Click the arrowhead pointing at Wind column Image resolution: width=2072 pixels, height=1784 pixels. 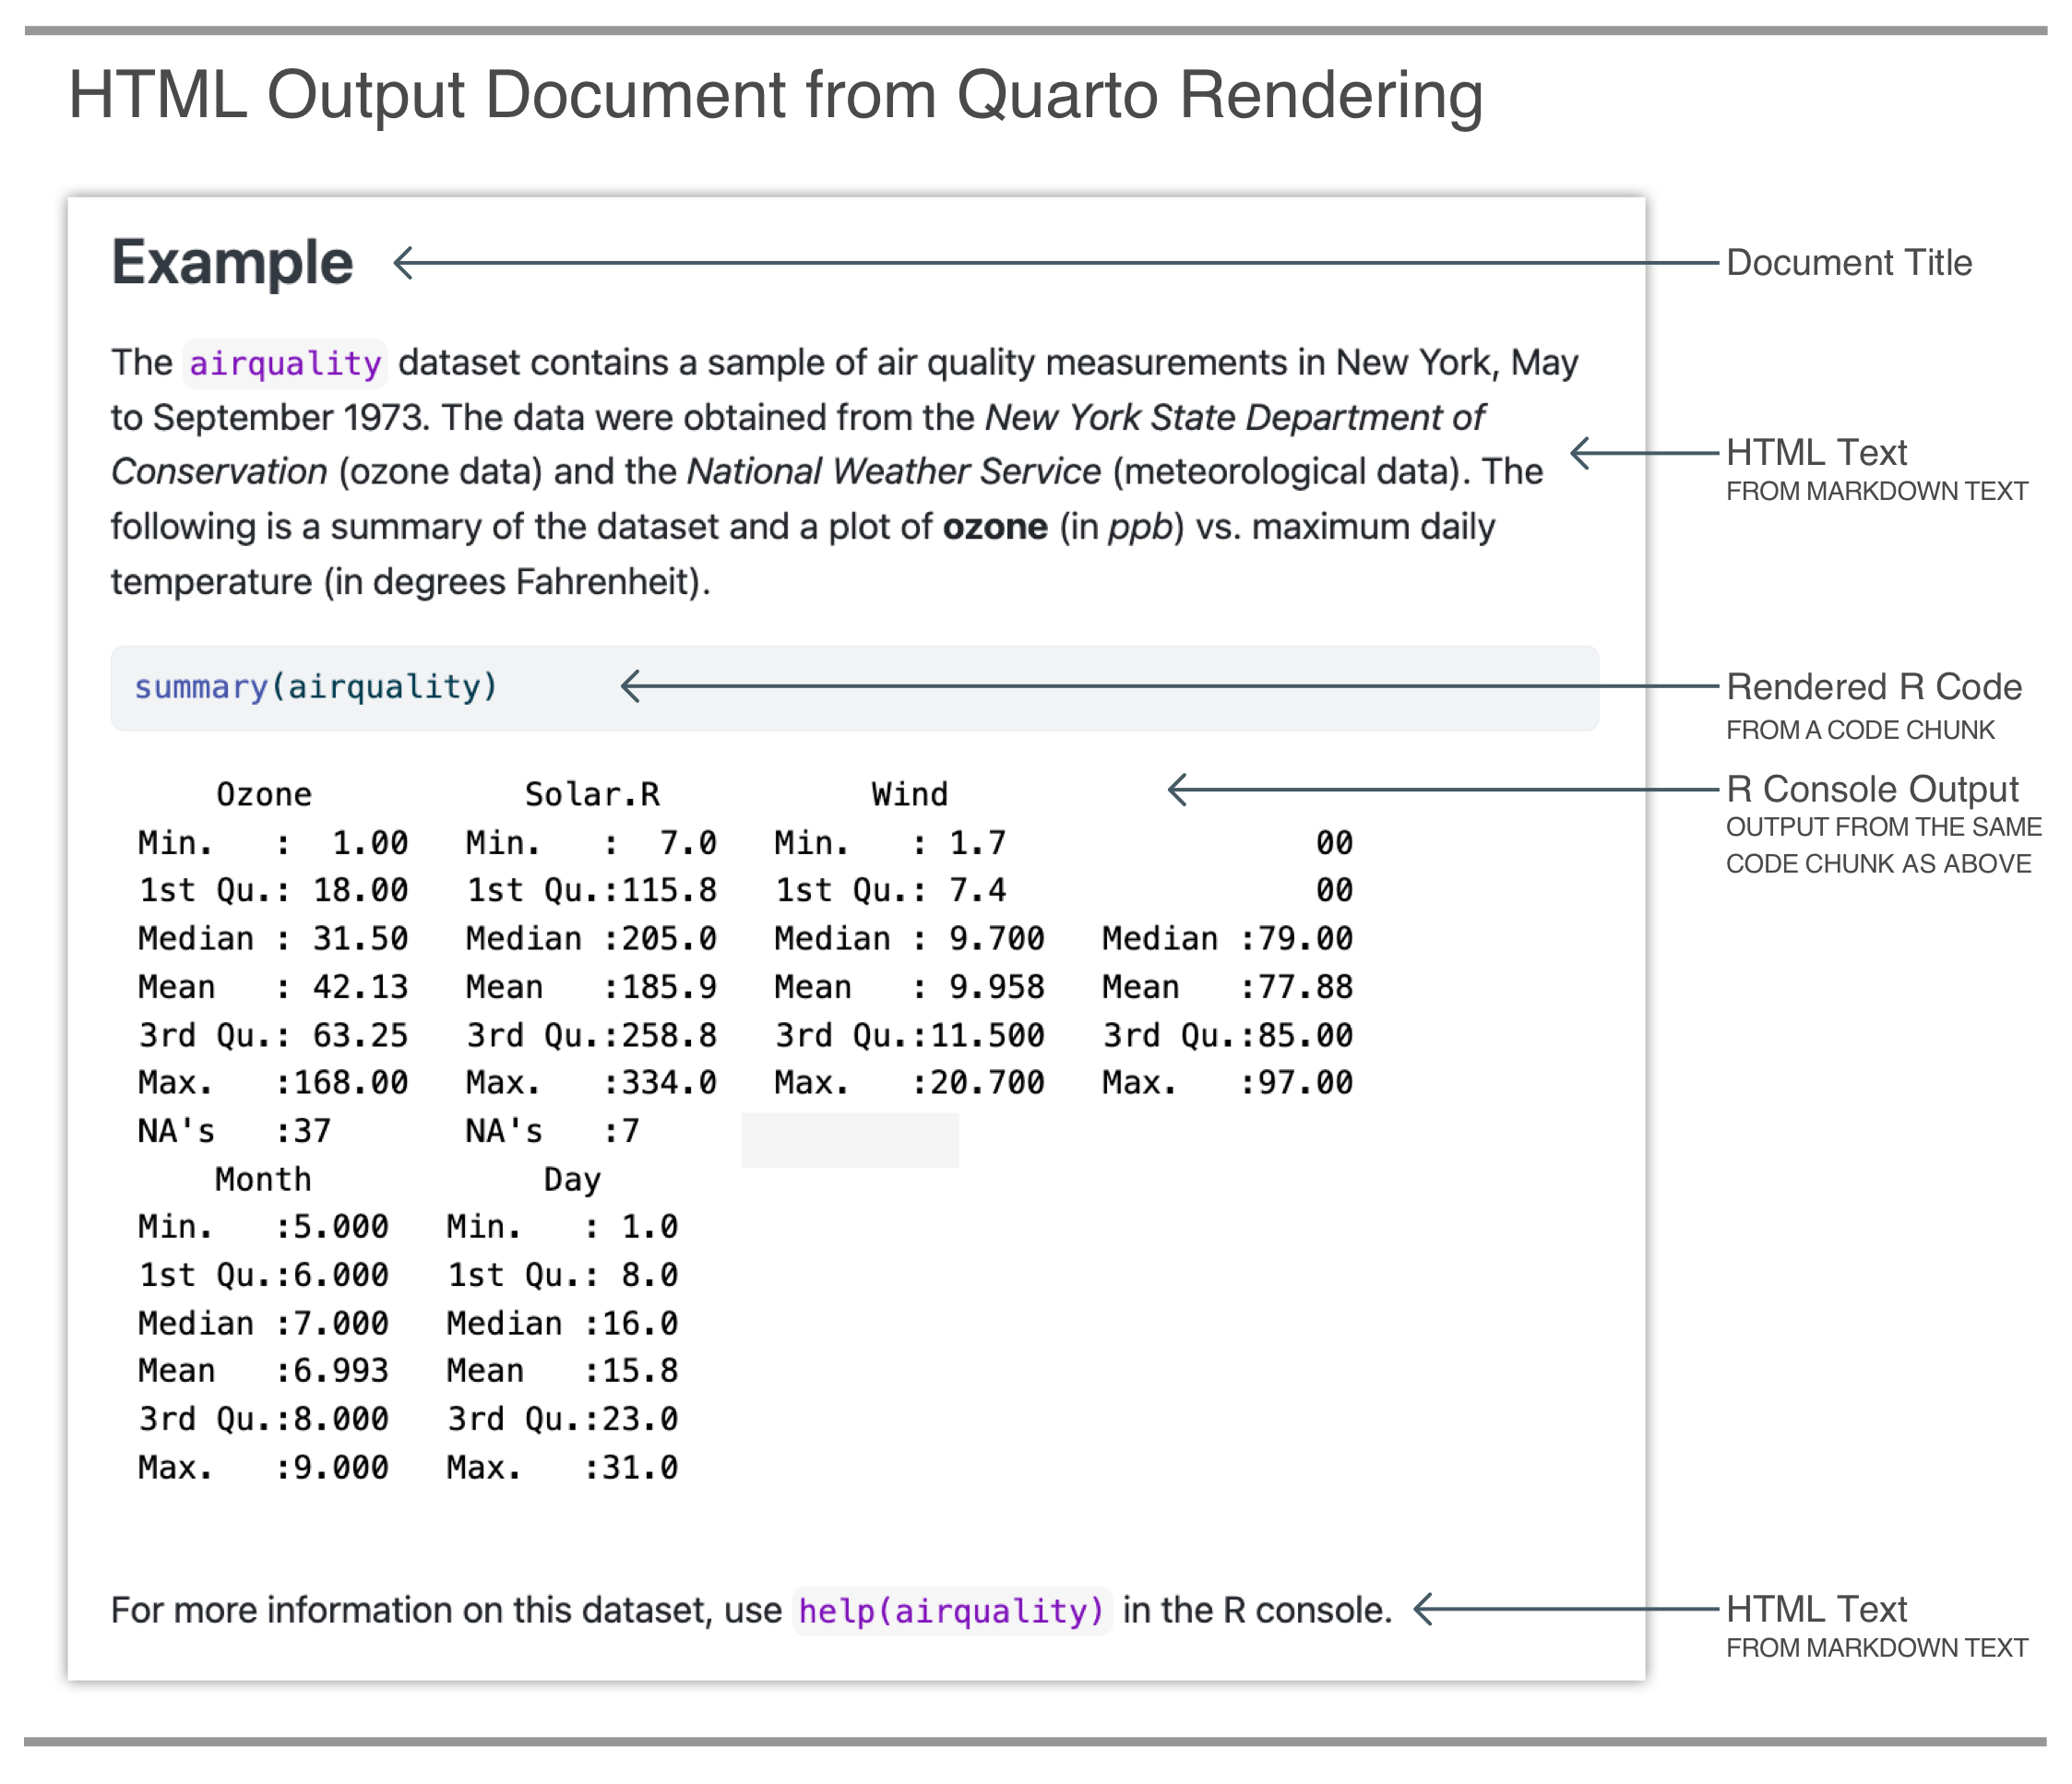[x=1178, y=789]
